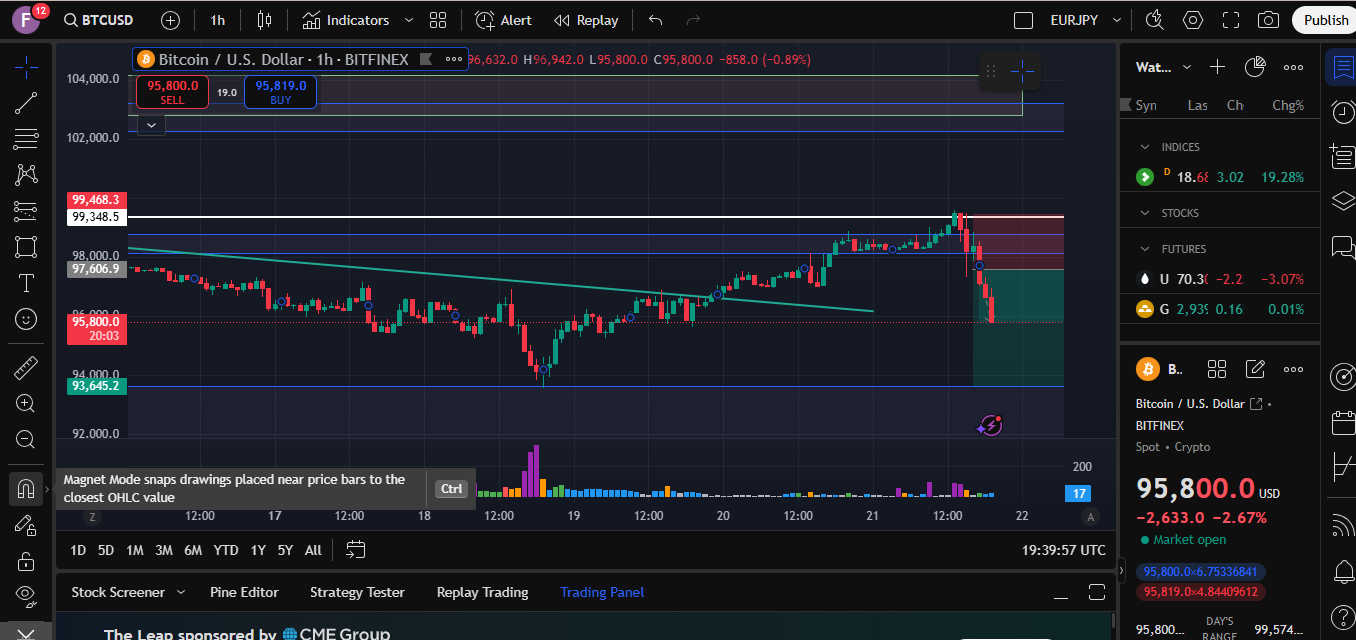Viewport: 1356px width, 640px height.
Task: Open the forecasting and measurement tools
Action: [26, 211]
